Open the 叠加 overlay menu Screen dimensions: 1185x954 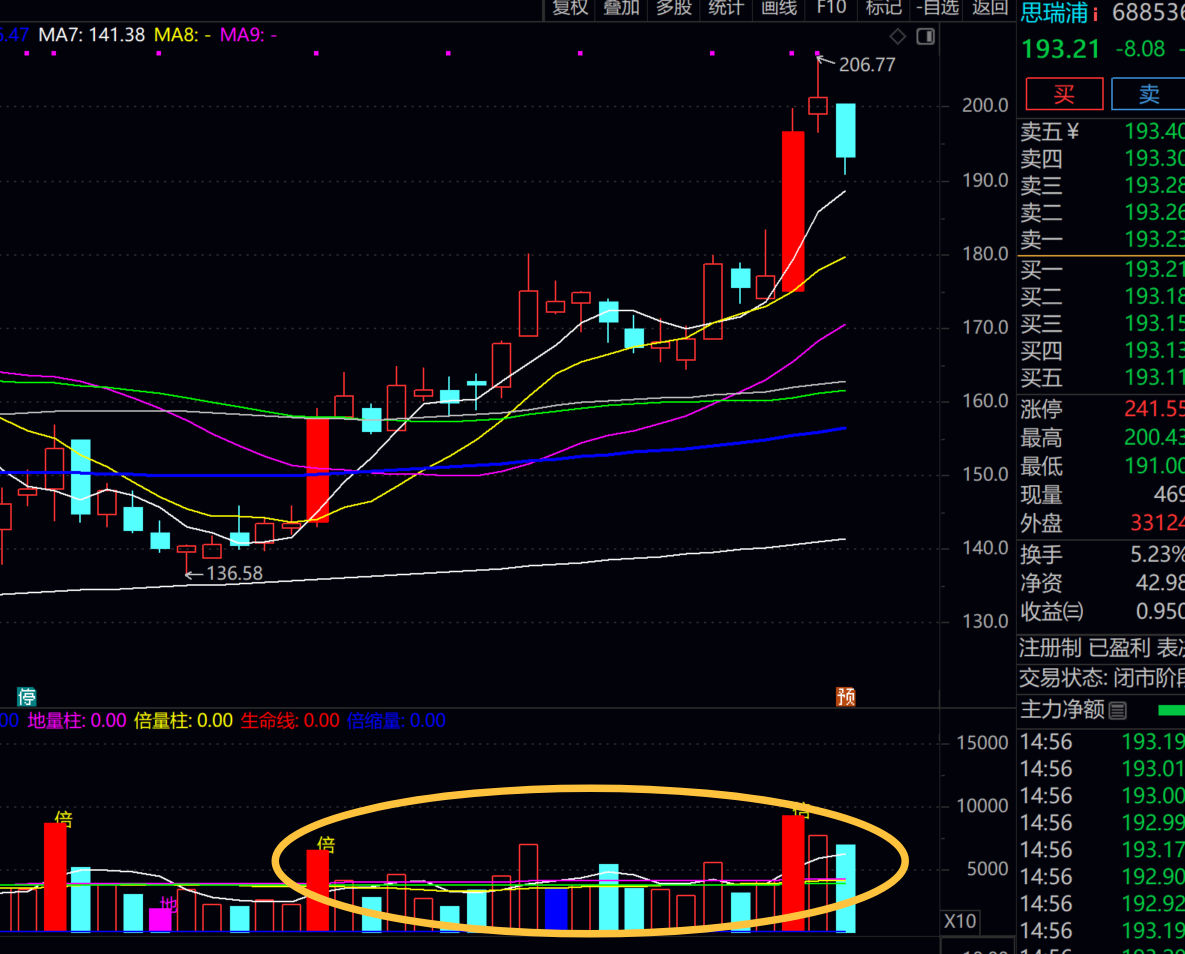tap(621, 8)
